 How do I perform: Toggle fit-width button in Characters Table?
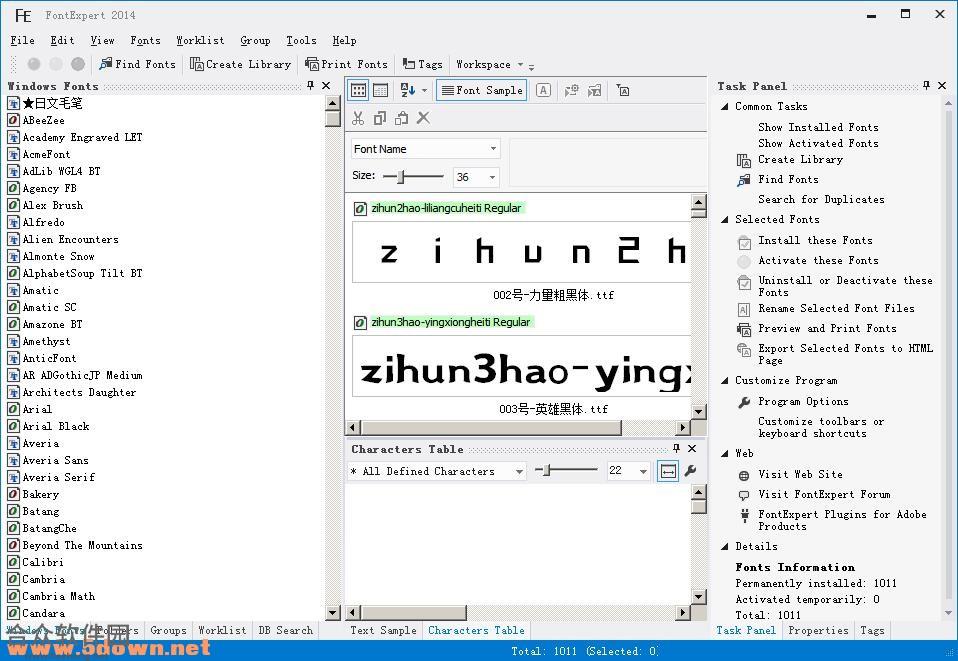(668, 471)
